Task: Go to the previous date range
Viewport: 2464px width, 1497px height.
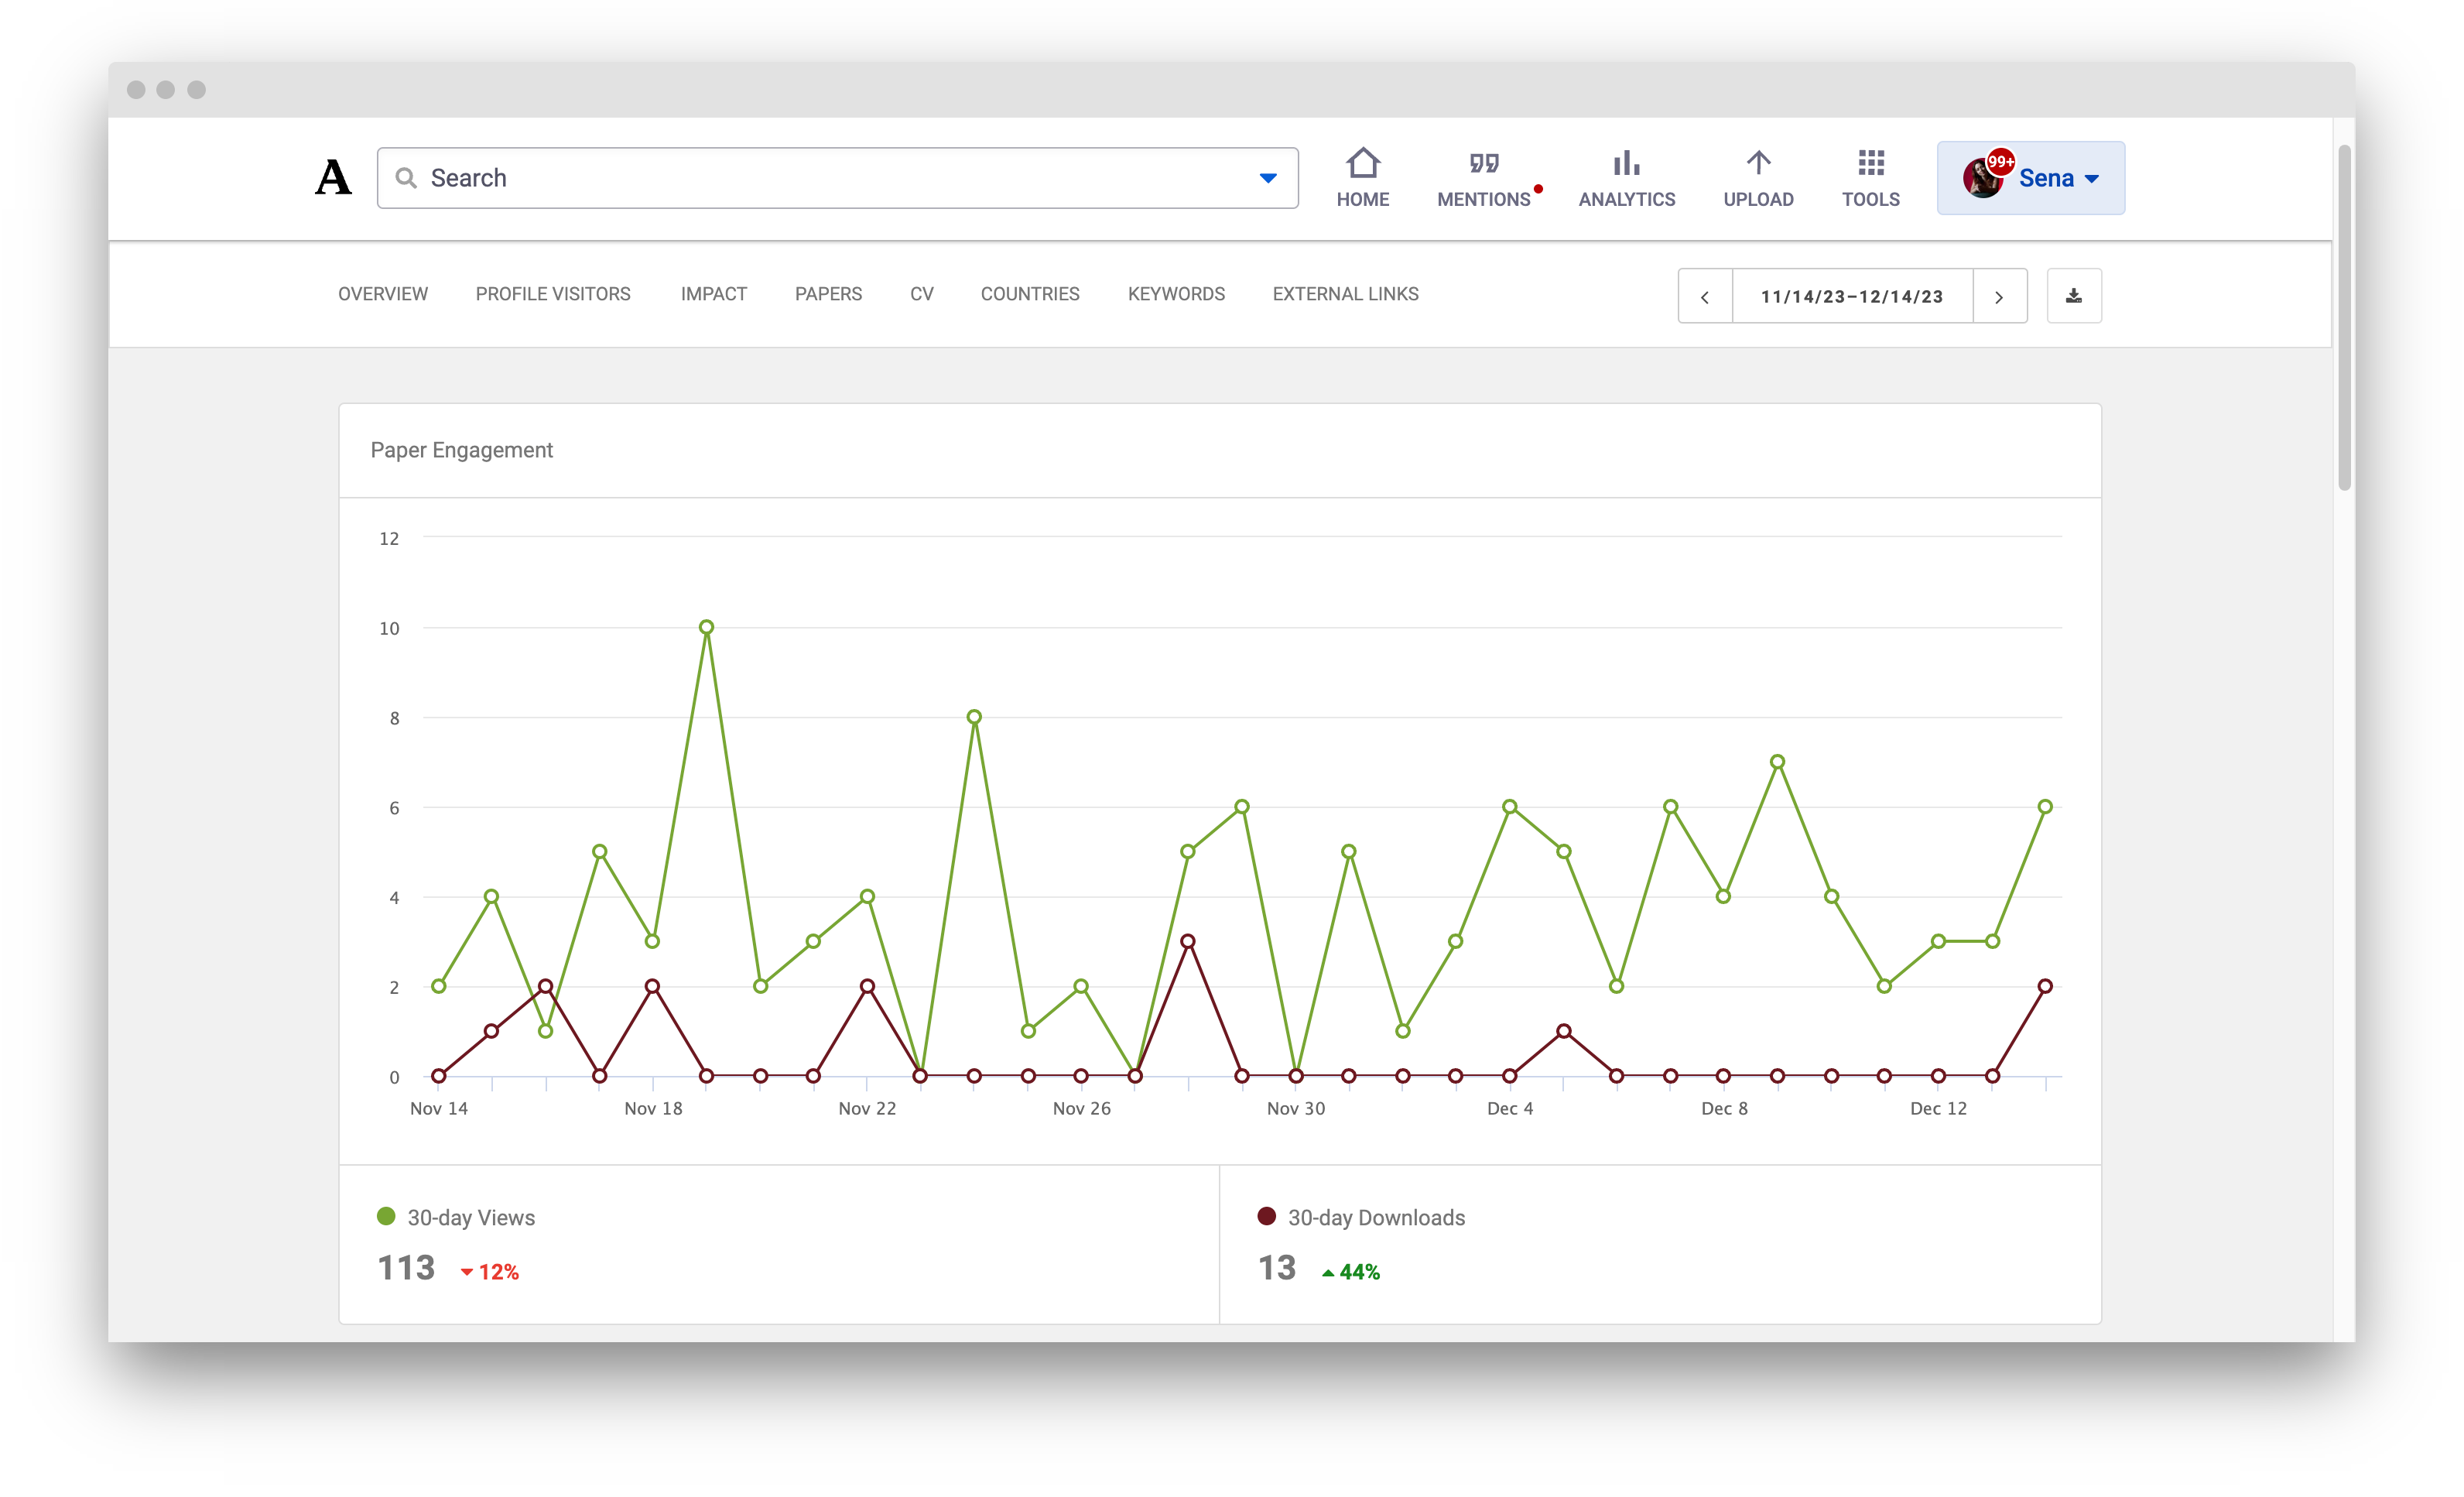Action: (x=1704, y=297)
